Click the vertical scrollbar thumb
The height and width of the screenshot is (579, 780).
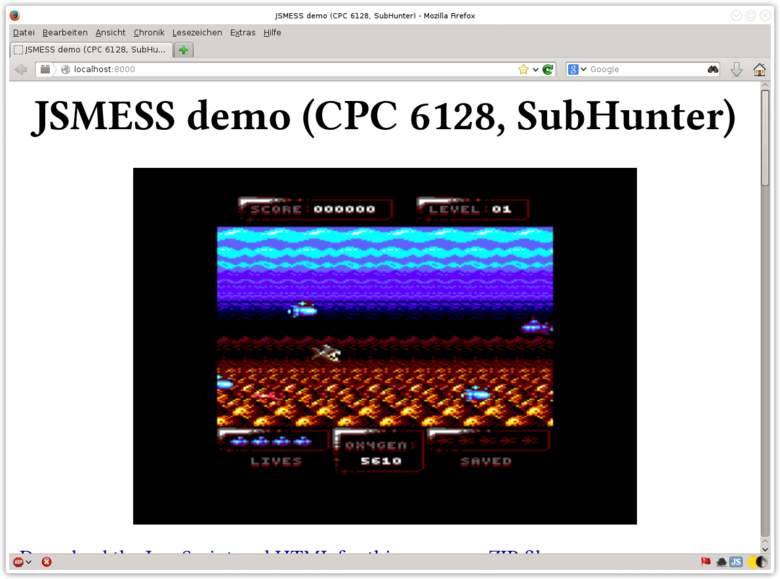click(765, 138)
